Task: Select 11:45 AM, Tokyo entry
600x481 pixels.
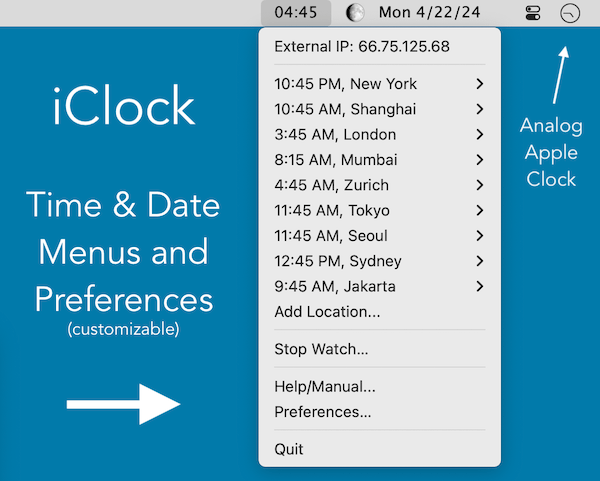Action: click(x=380, y=210)
